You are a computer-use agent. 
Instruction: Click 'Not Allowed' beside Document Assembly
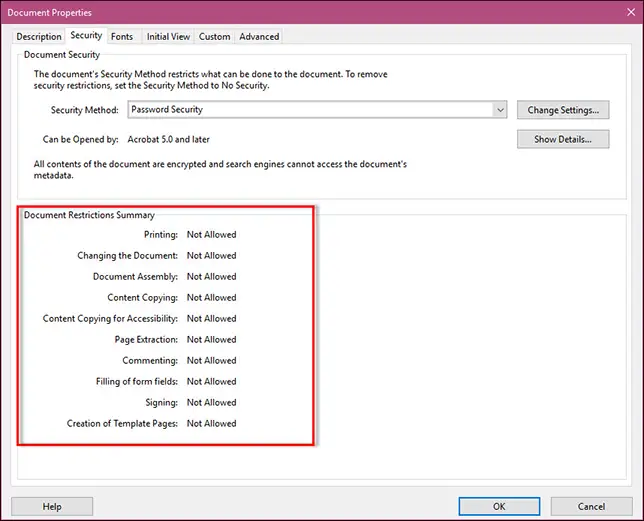coord(212,276)
